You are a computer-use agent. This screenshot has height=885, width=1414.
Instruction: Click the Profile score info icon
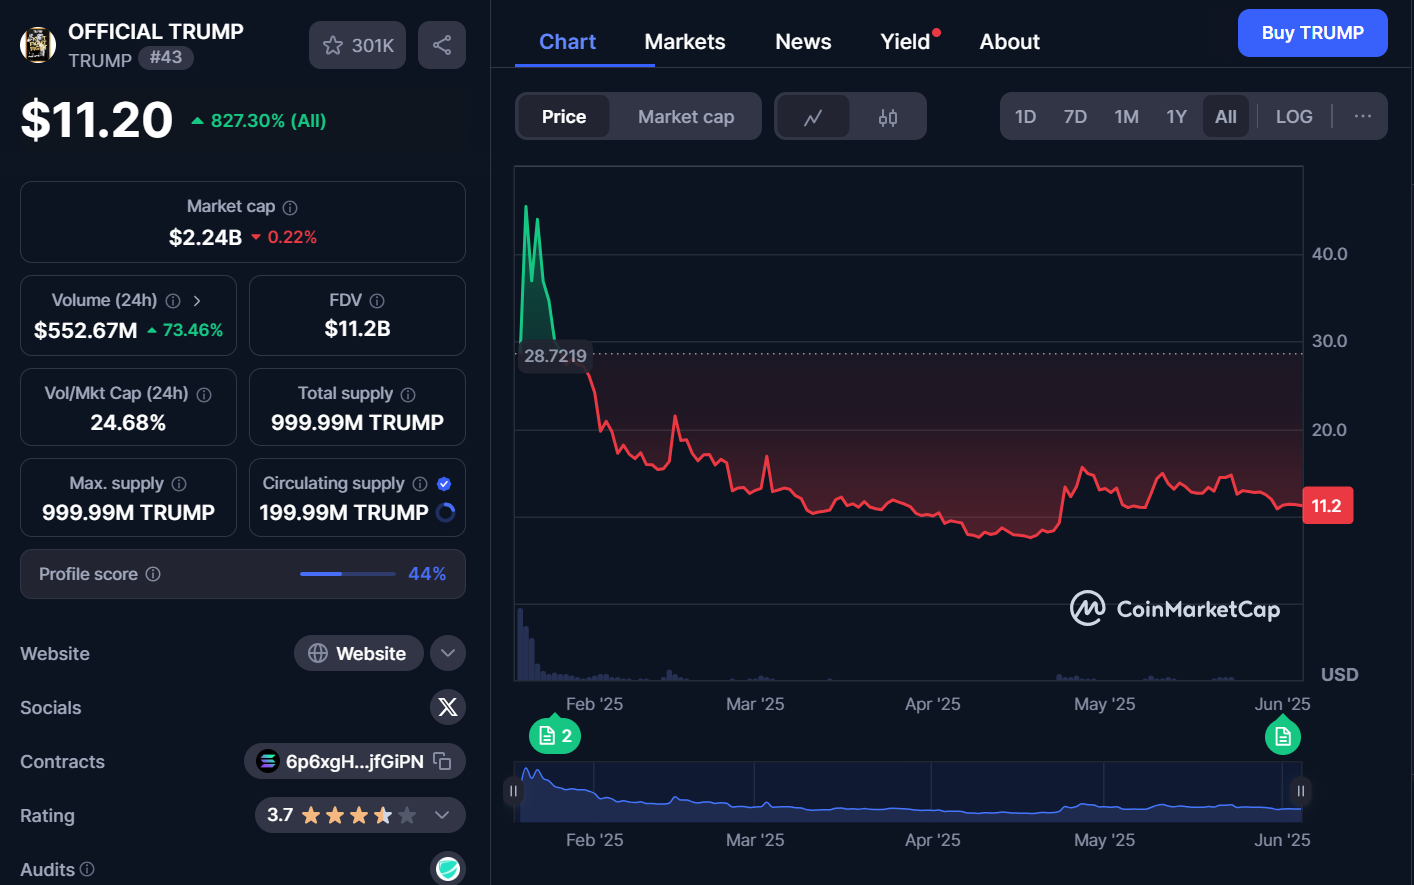click(x=153, y=574)
